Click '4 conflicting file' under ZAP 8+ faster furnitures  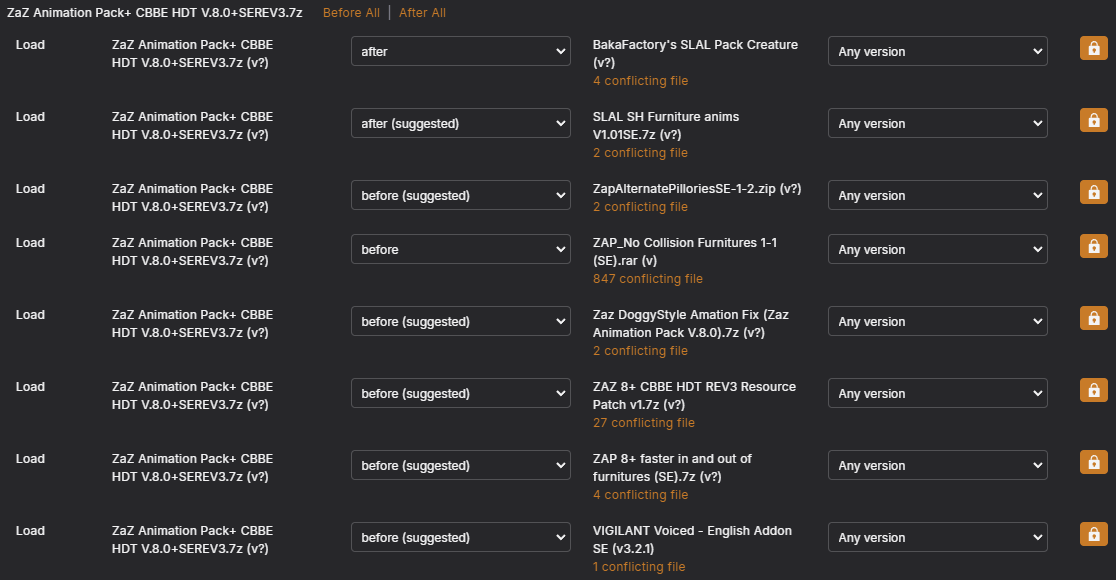pos(641,495)
